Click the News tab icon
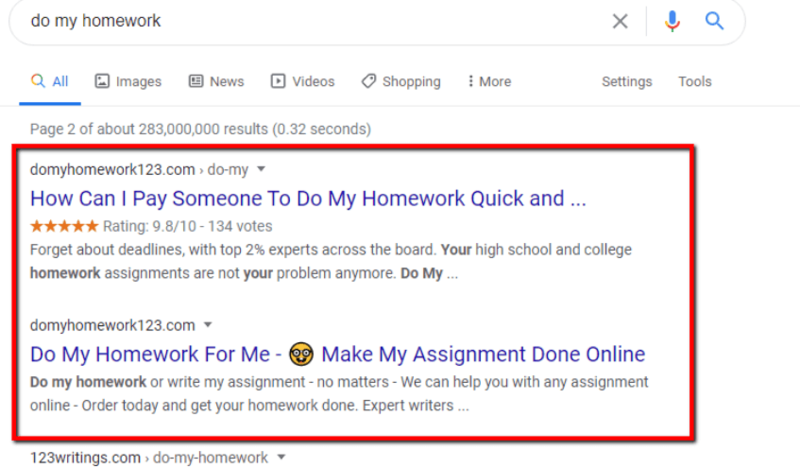Screen dimensions: 800x468 (x=196, y=81)
